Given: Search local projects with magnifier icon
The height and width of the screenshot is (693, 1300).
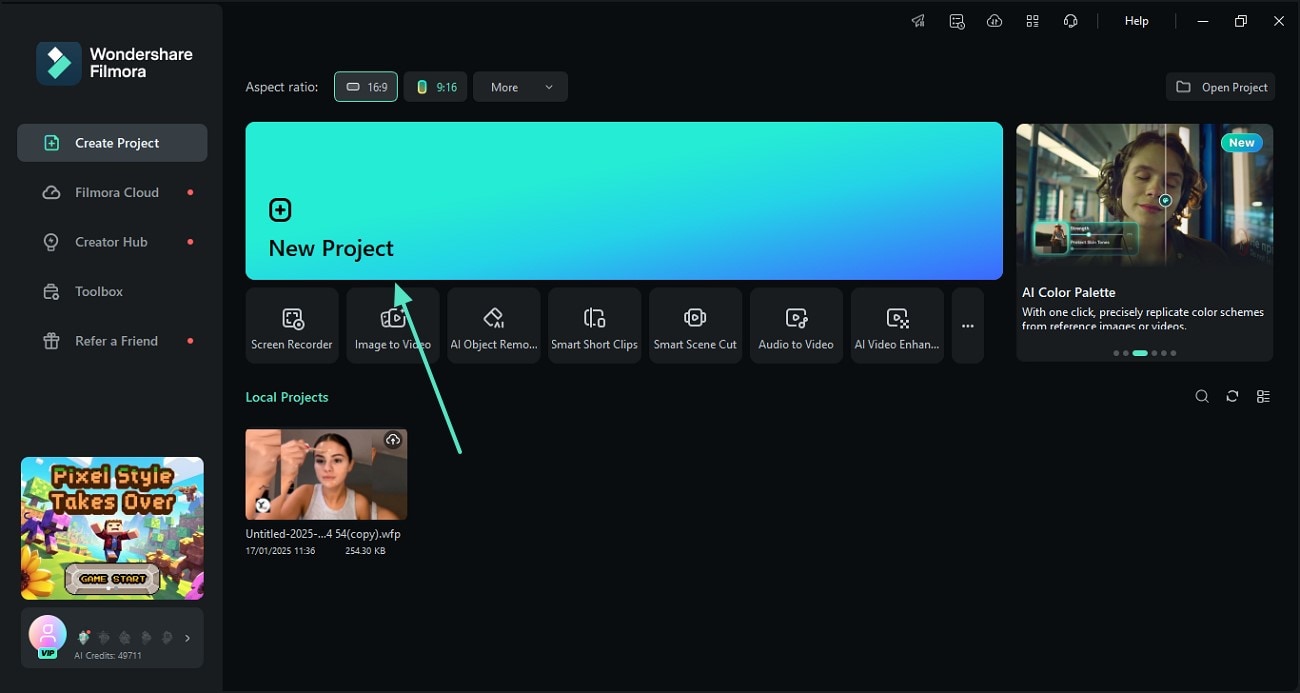Looking at the screenshot, I should [x=1202, y=397].
